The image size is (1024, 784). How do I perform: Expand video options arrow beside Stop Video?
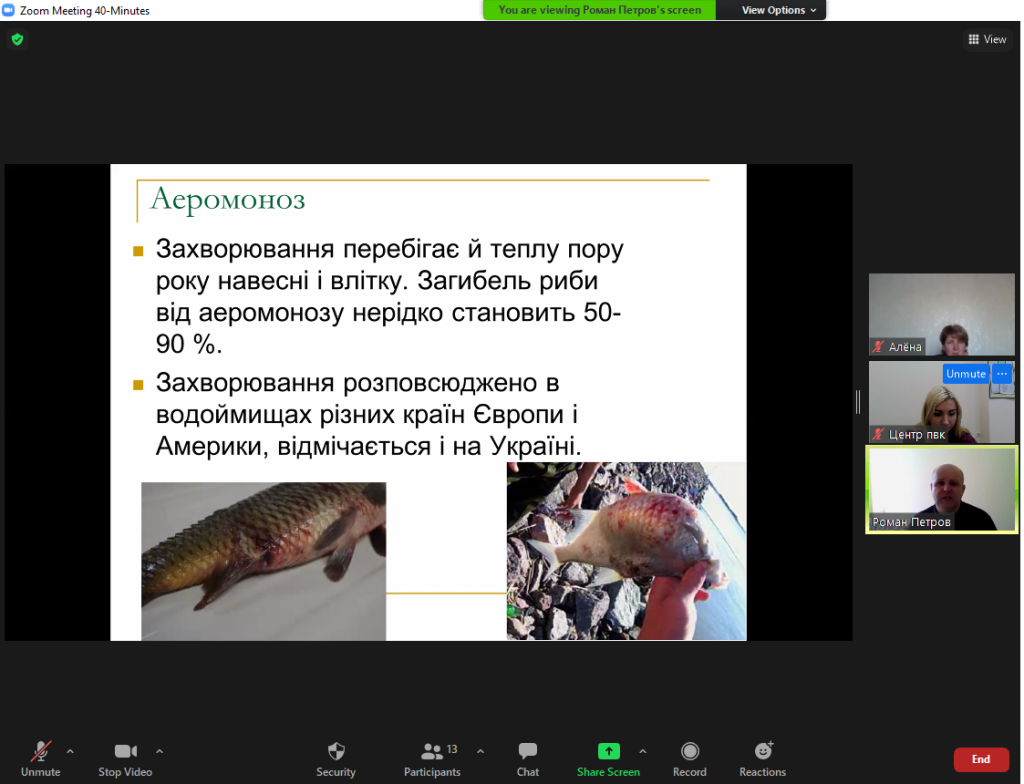(x=159, y=751)
